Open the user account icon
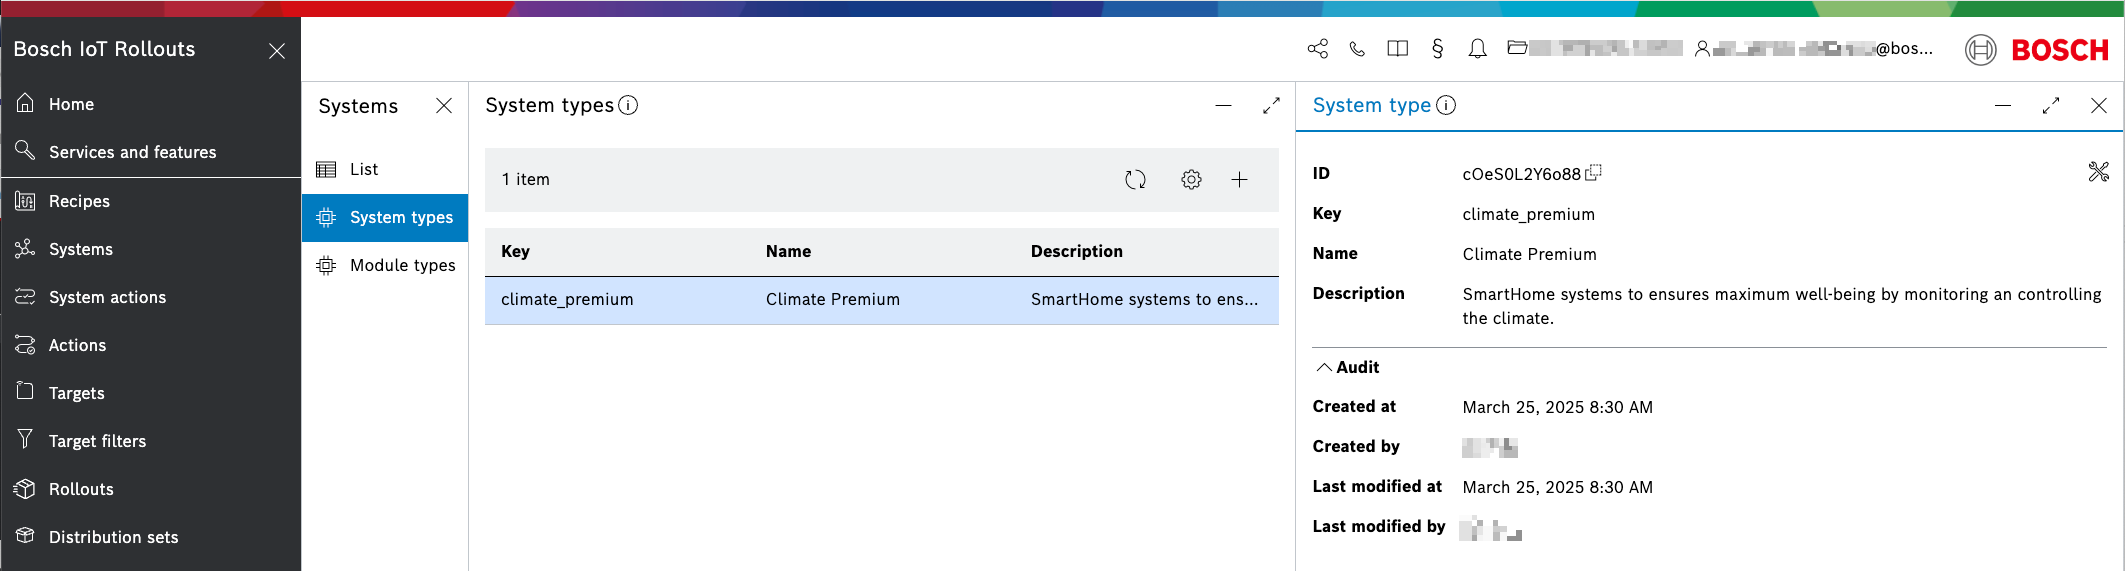The image size is (2125, 571). pos(1702,49)
